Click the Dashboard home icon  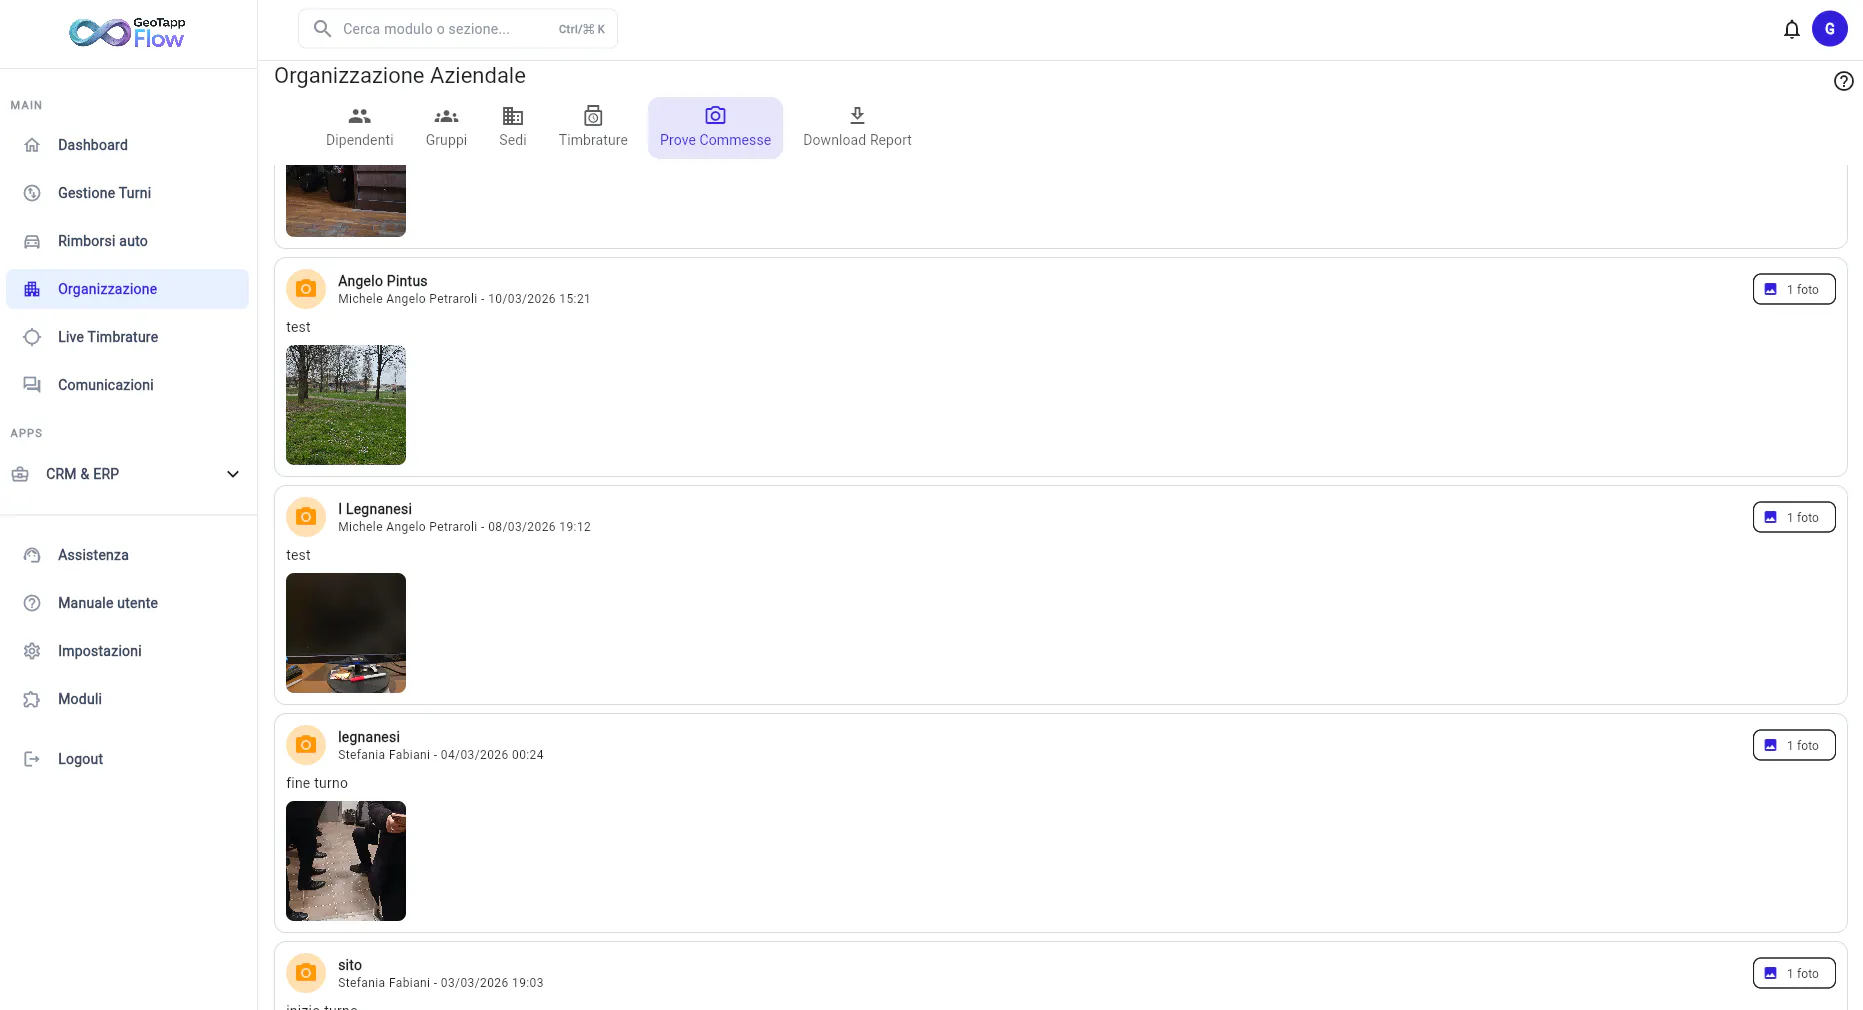pos(32,145)
